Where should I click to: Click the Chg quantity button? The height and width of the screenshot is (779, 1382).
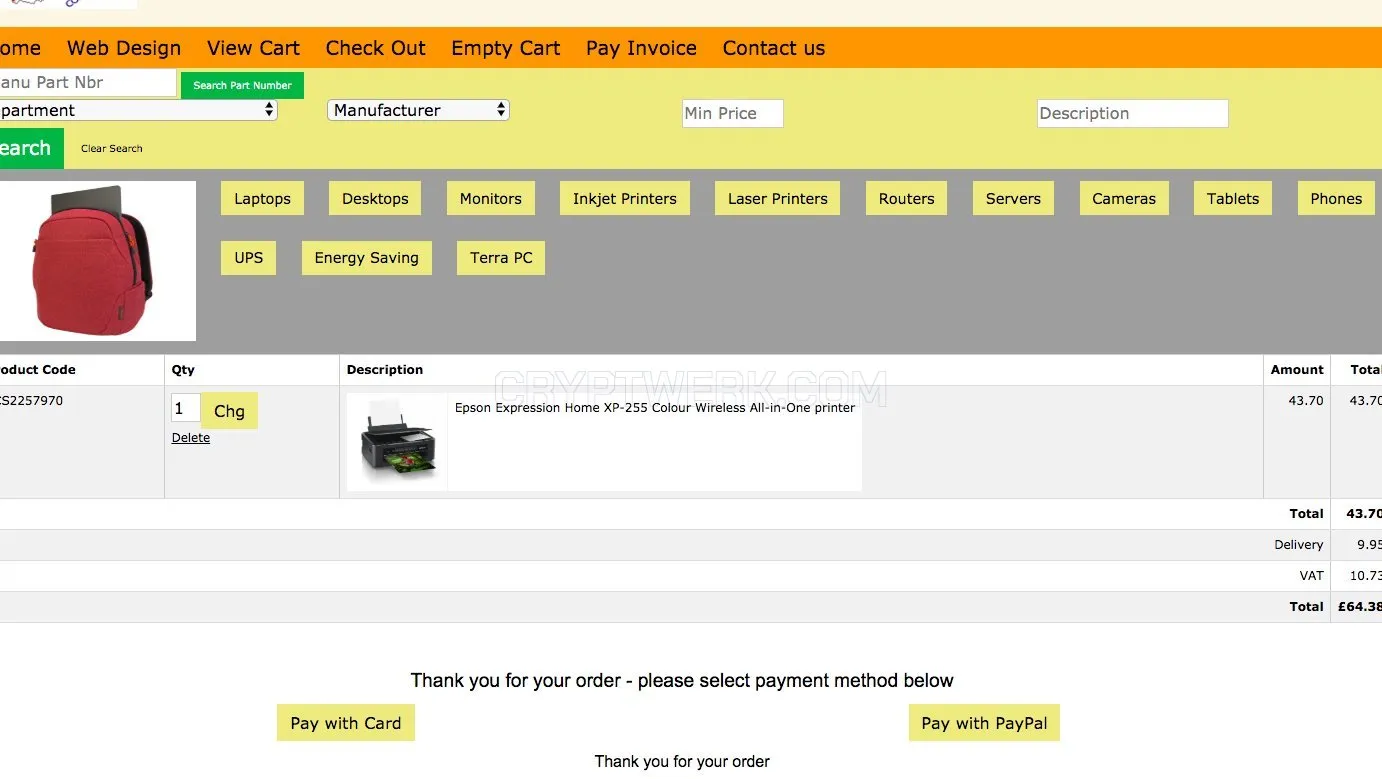click(x=229, y=411)
